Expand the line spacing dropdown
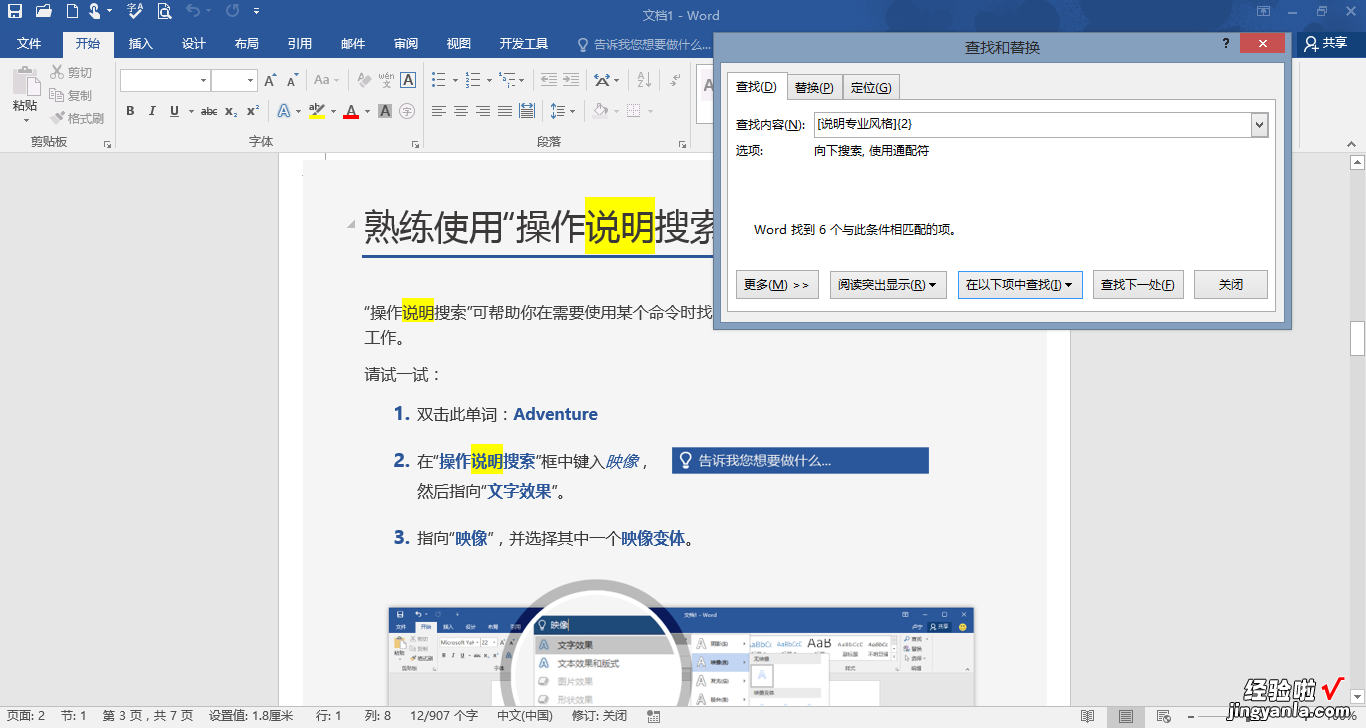Image resolution: width=1366 pixels, height=728 pixels. pyautogui.click(x=563, y=111)
